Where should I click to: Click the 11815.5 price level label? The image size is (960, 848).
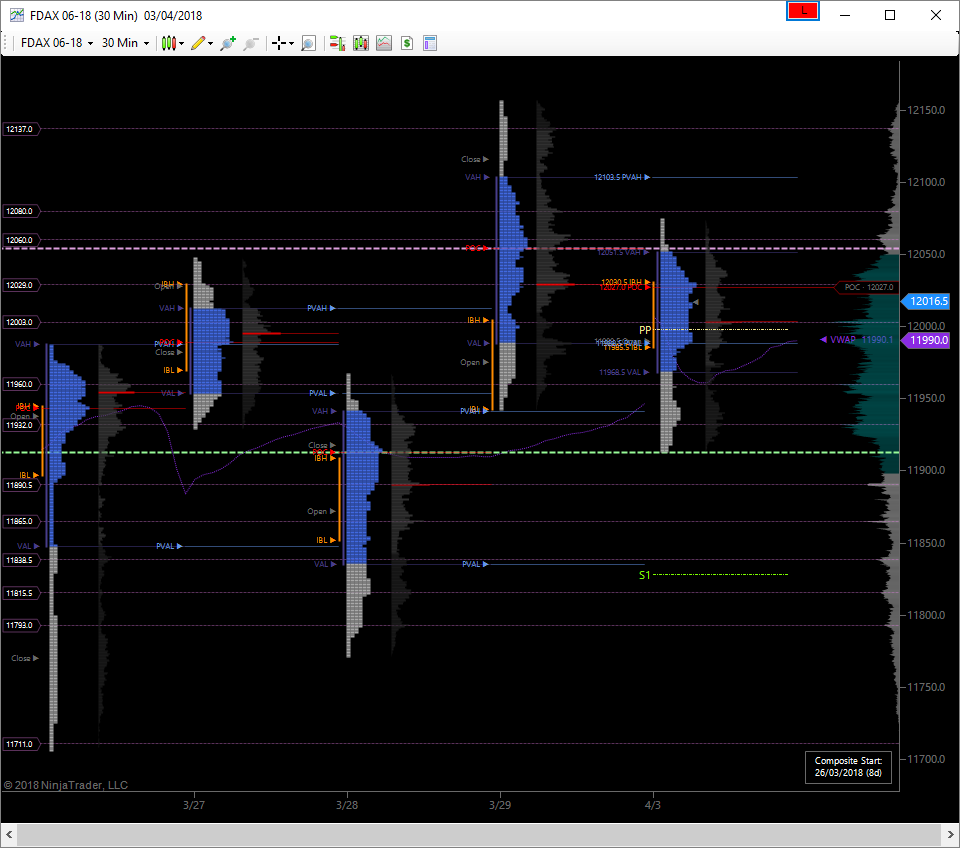point(21,593)
